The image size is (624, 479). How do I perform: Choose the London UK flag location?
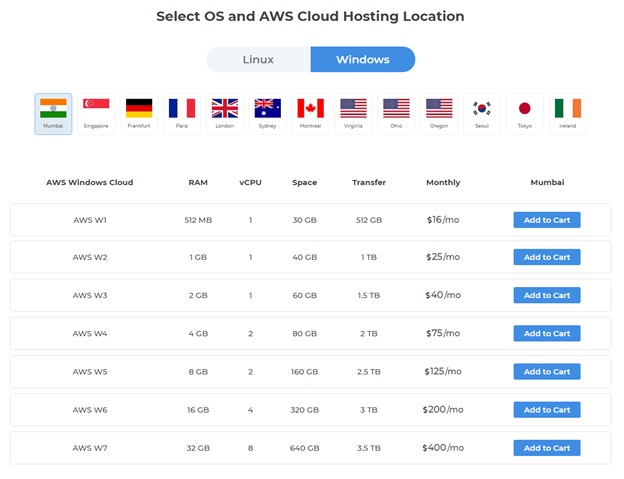(x=225, y=114)
